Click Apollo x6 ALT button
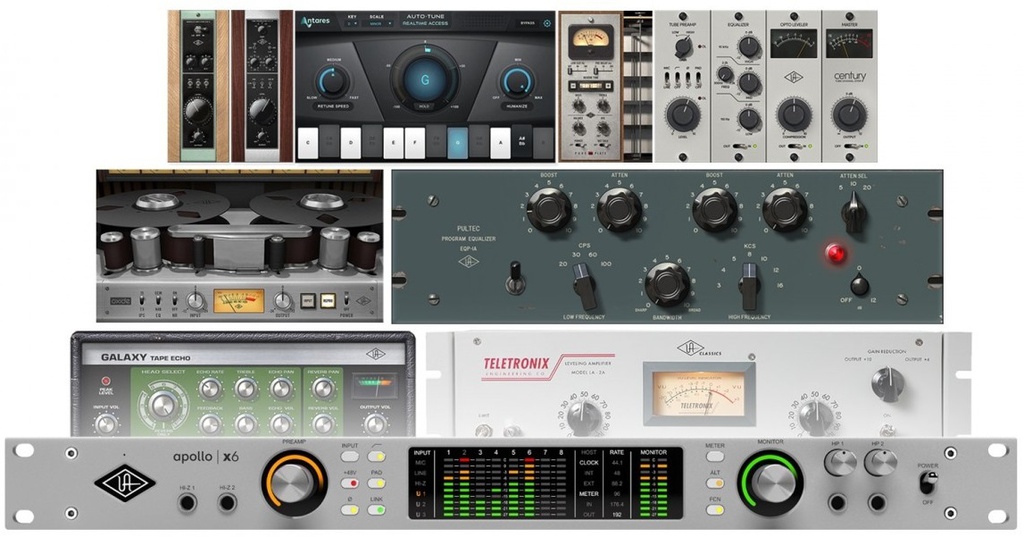The image size is (1024, 537). [x=714, y=483]
